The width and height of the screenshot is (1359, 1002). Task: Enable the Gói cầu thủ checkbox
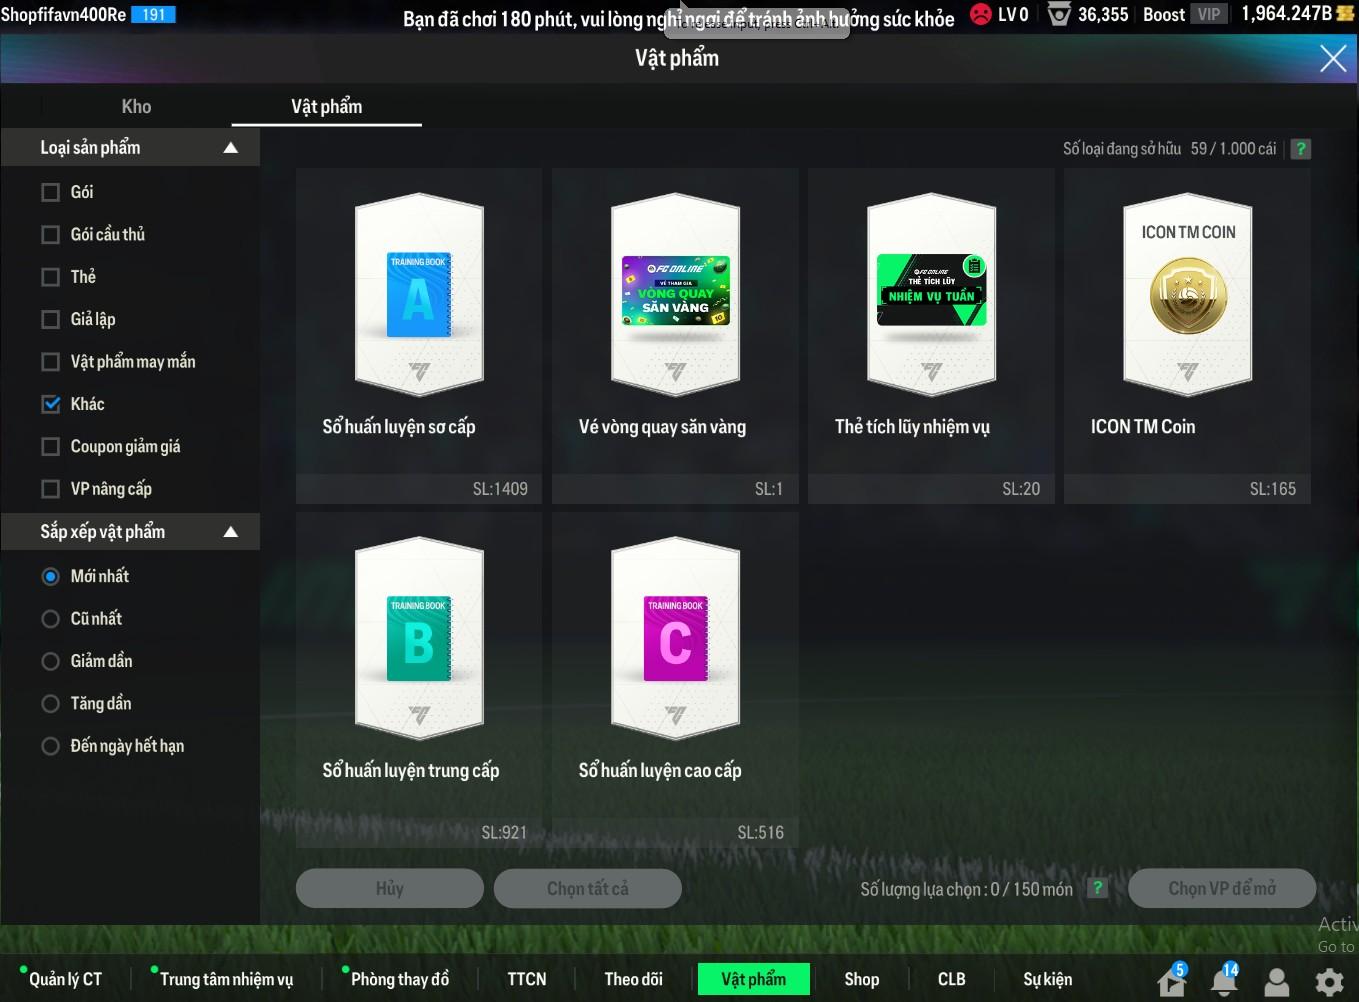[x=51, y=235]
